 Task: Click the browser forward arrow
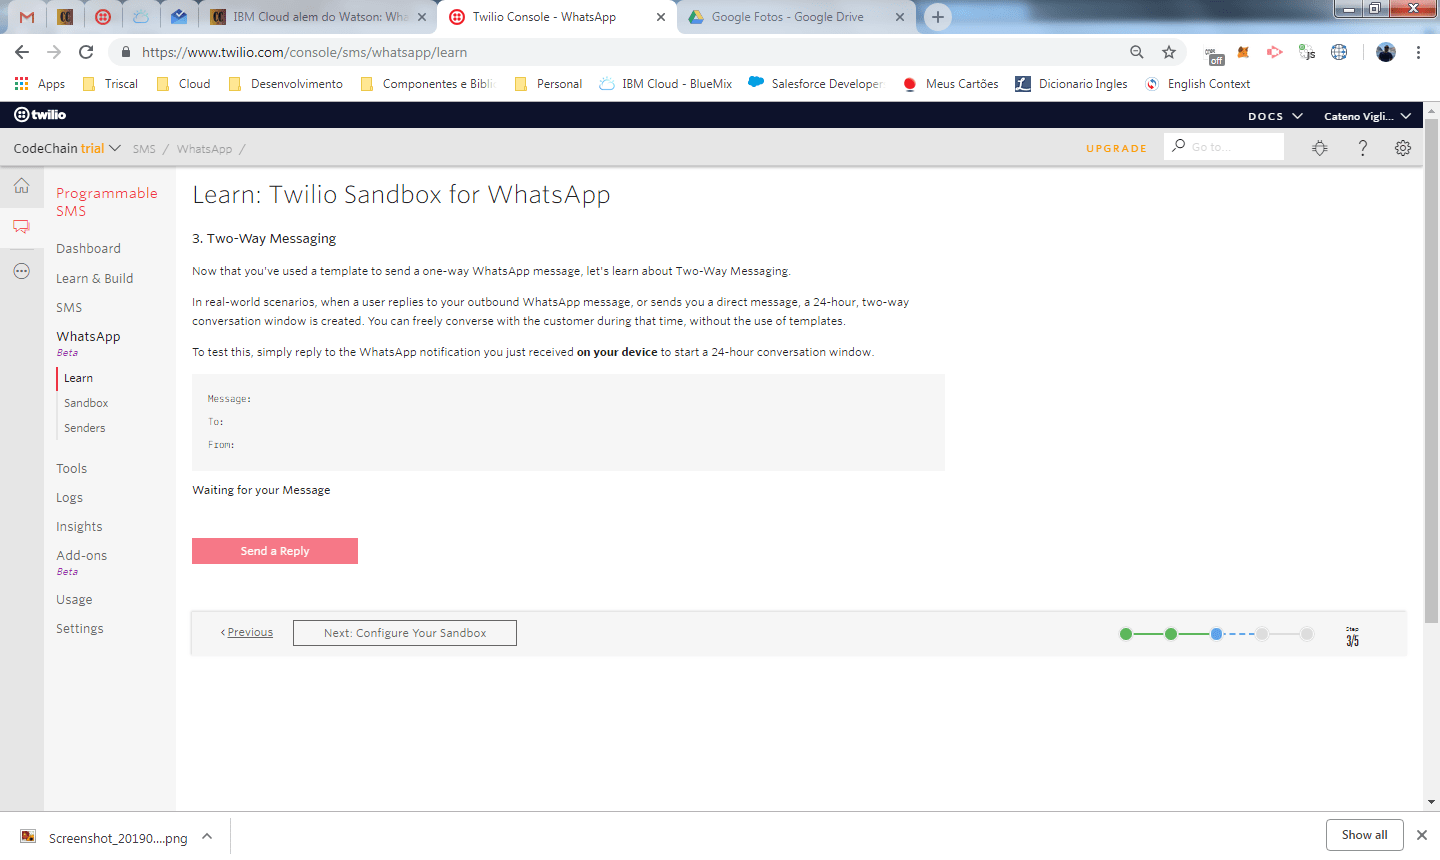pyautogui.click(x=54, y=52)
